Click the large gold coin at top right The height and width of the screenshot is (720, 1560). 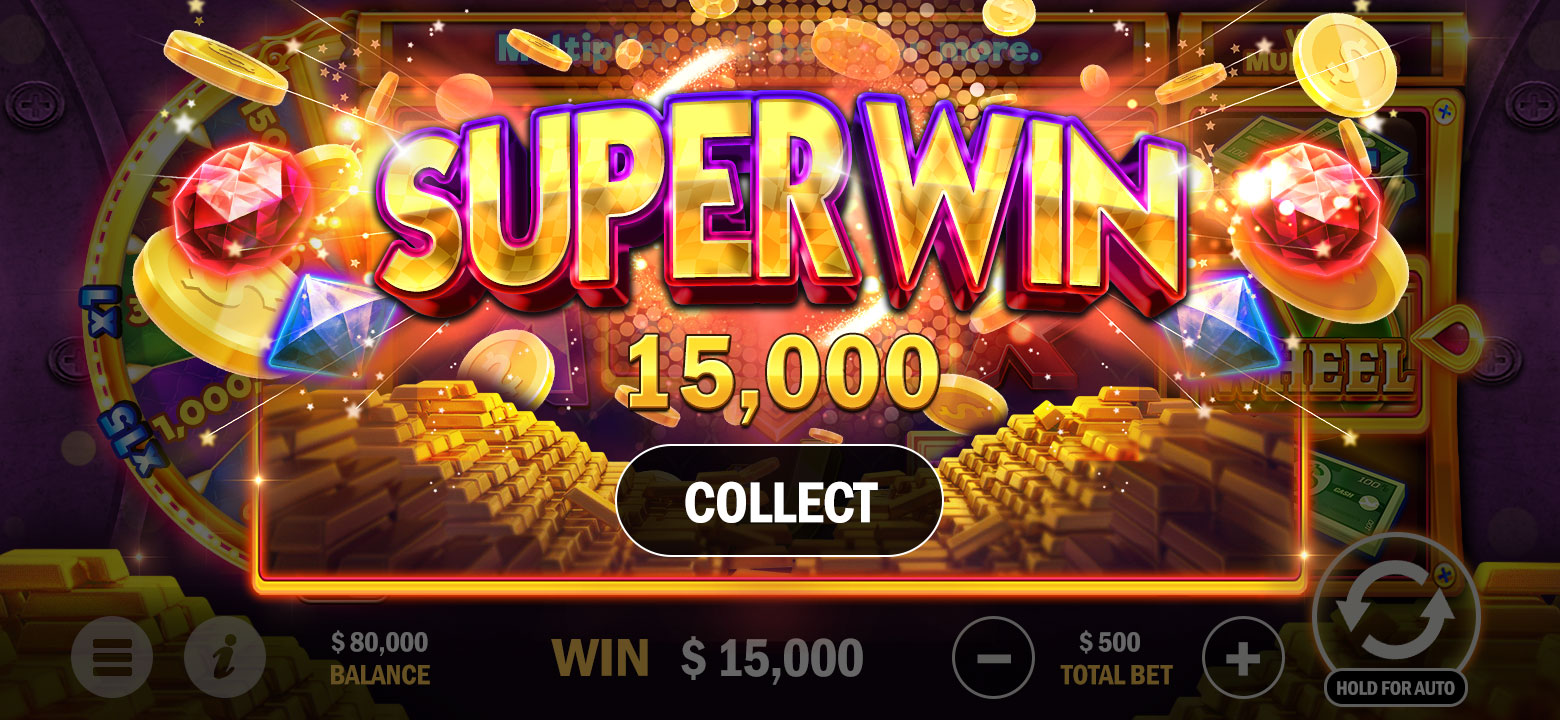[x=1345, y=62]
